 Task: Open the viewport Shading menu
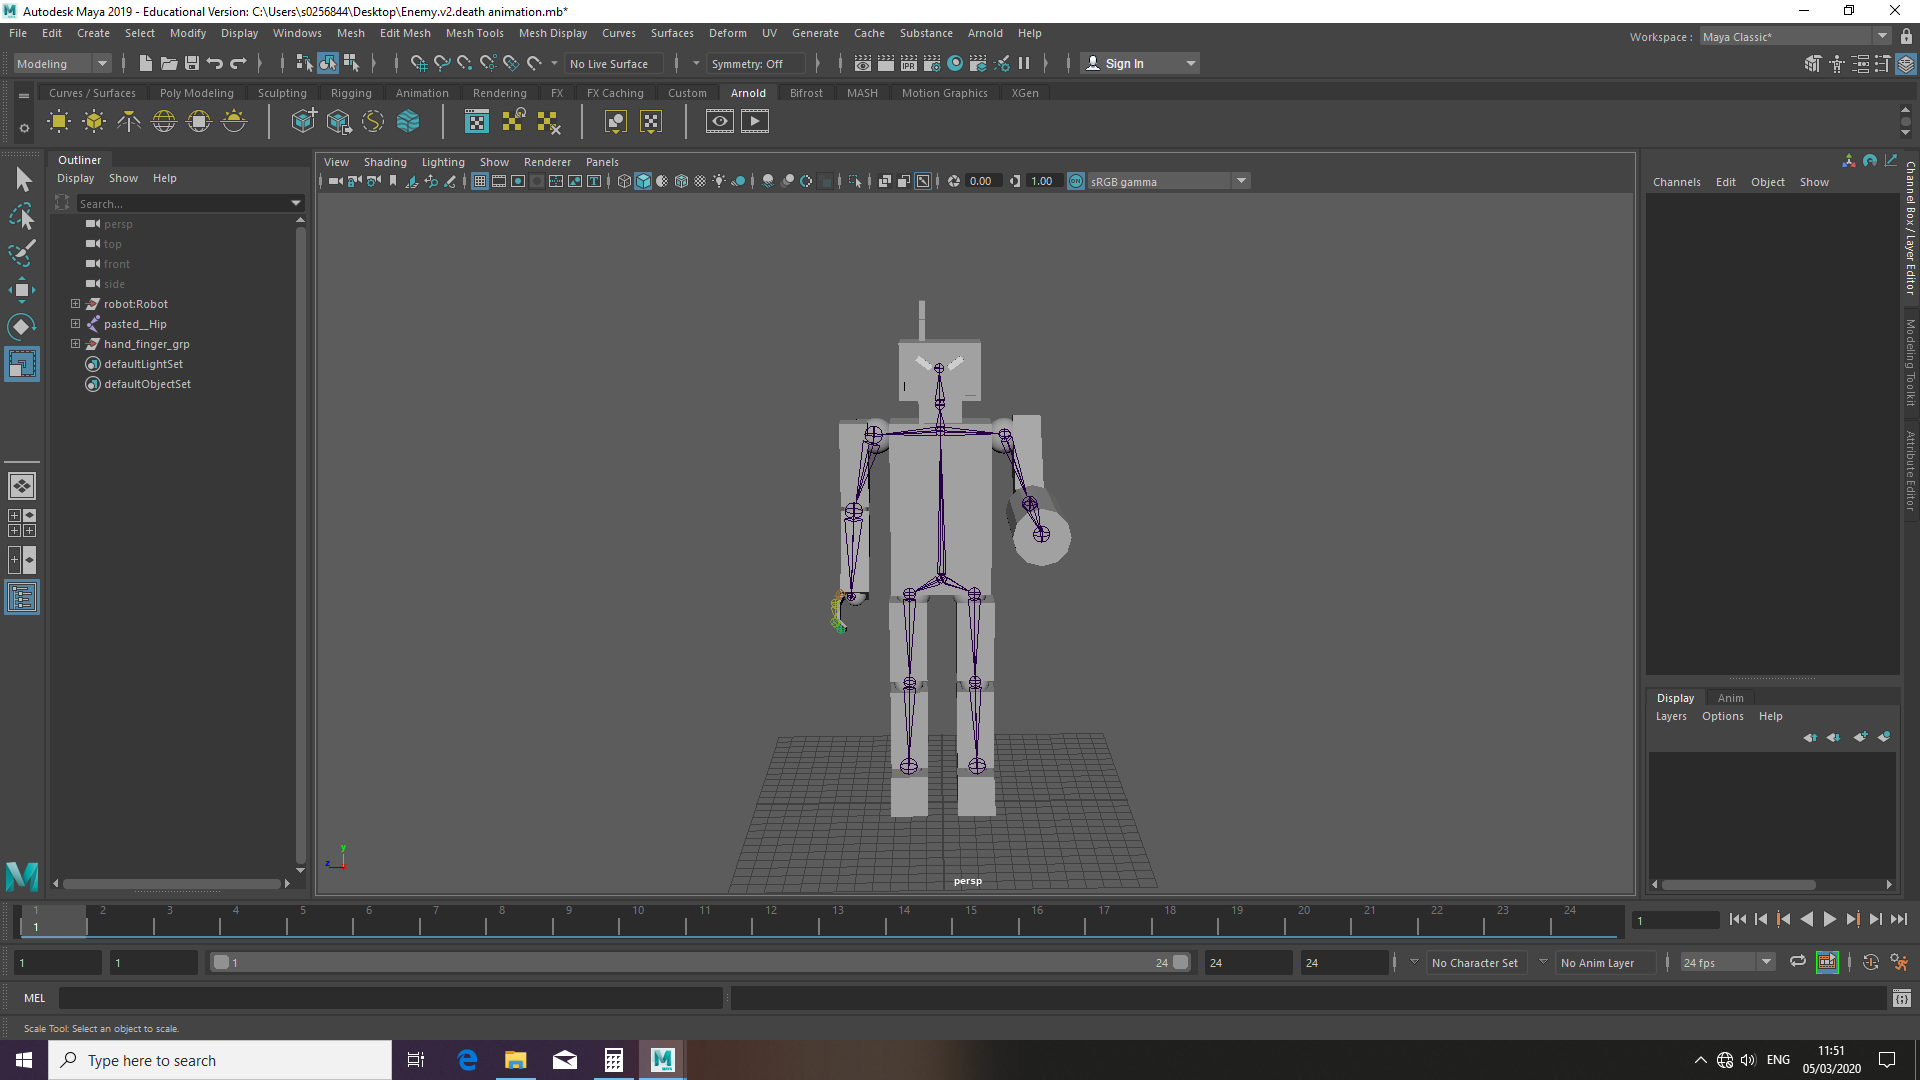coord(385,162)
